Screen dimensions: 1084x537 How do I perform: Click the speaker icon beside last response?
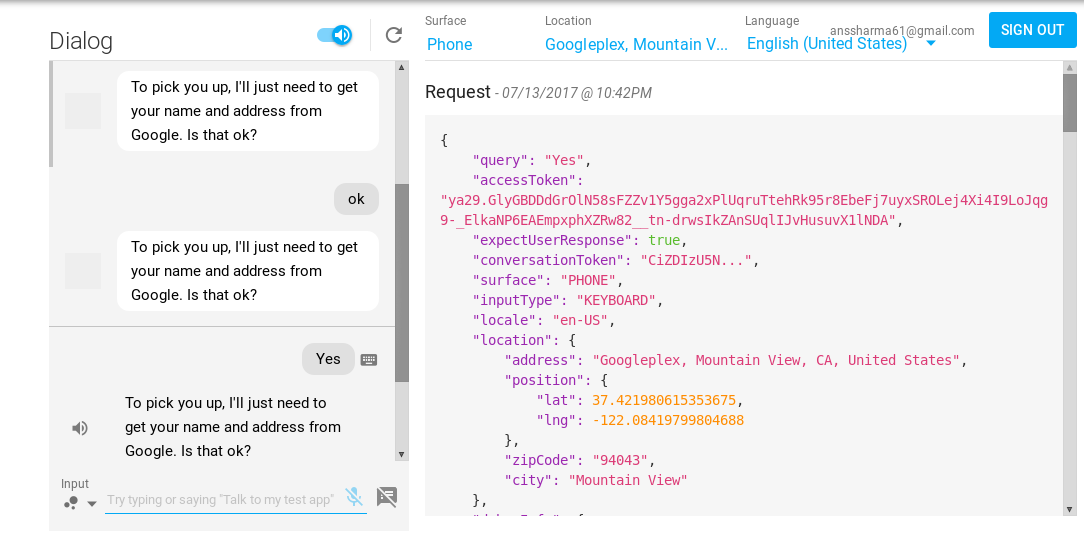click(80, 428)
